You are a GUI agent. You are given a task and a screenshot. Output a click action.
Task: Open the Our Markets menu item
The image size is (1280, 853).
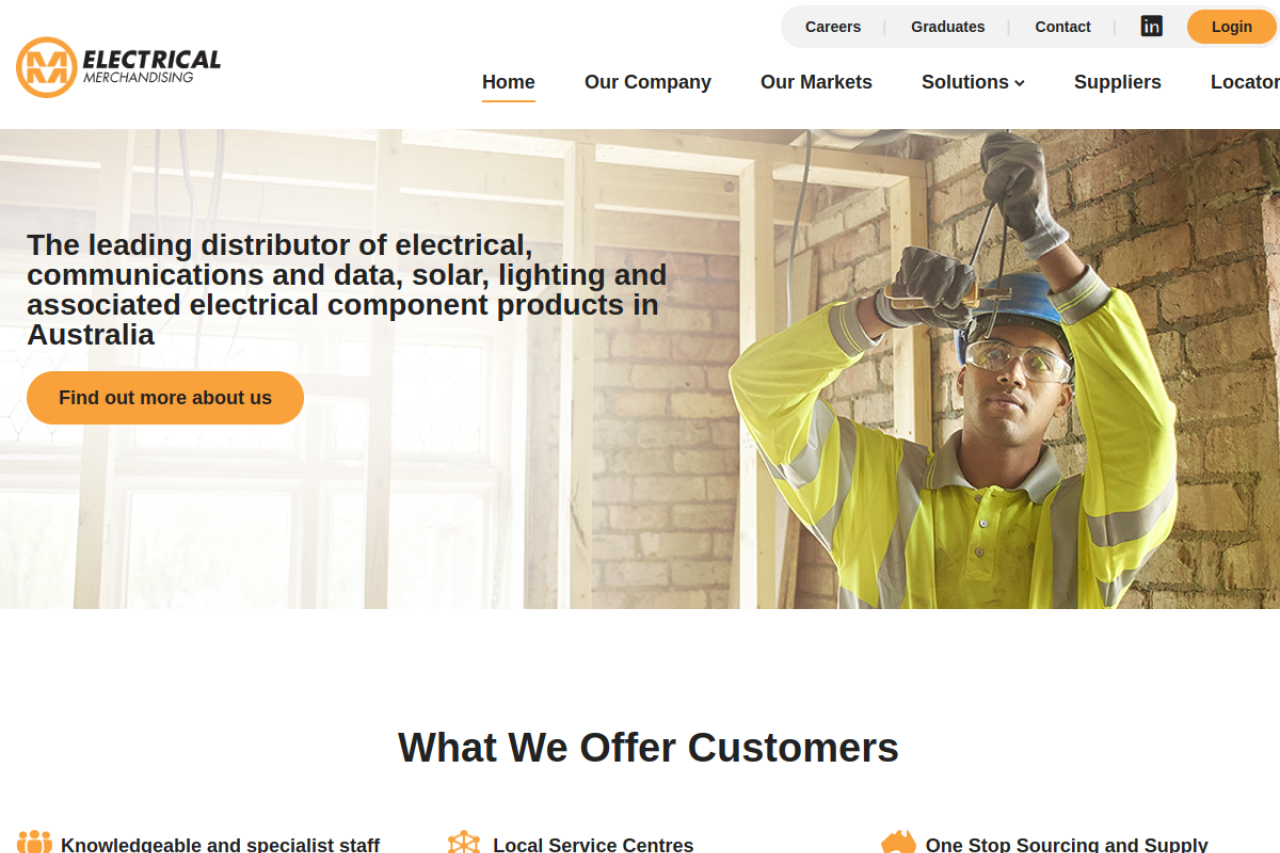pos(816,82)
